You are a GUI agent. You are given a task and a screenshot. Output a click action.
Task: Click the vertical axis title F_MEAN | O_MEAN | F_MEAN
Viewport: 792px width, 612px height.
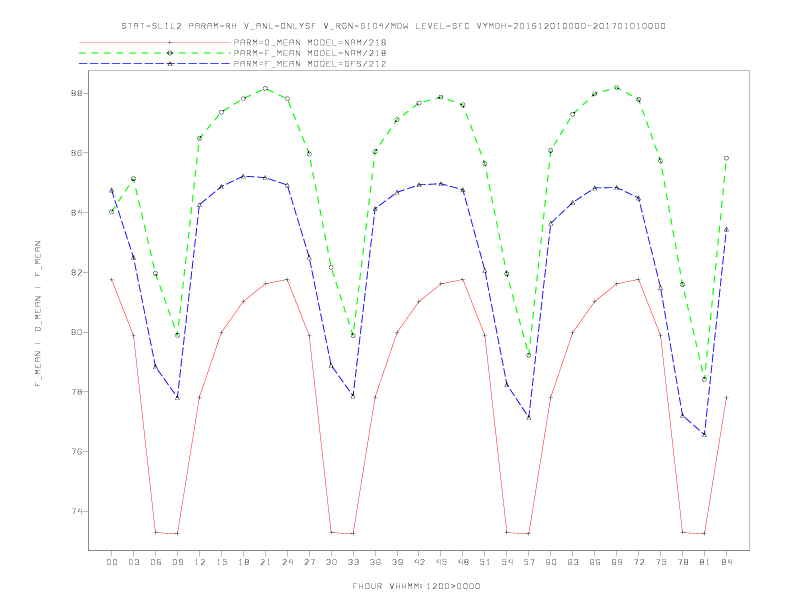click(x=38, y=314)
